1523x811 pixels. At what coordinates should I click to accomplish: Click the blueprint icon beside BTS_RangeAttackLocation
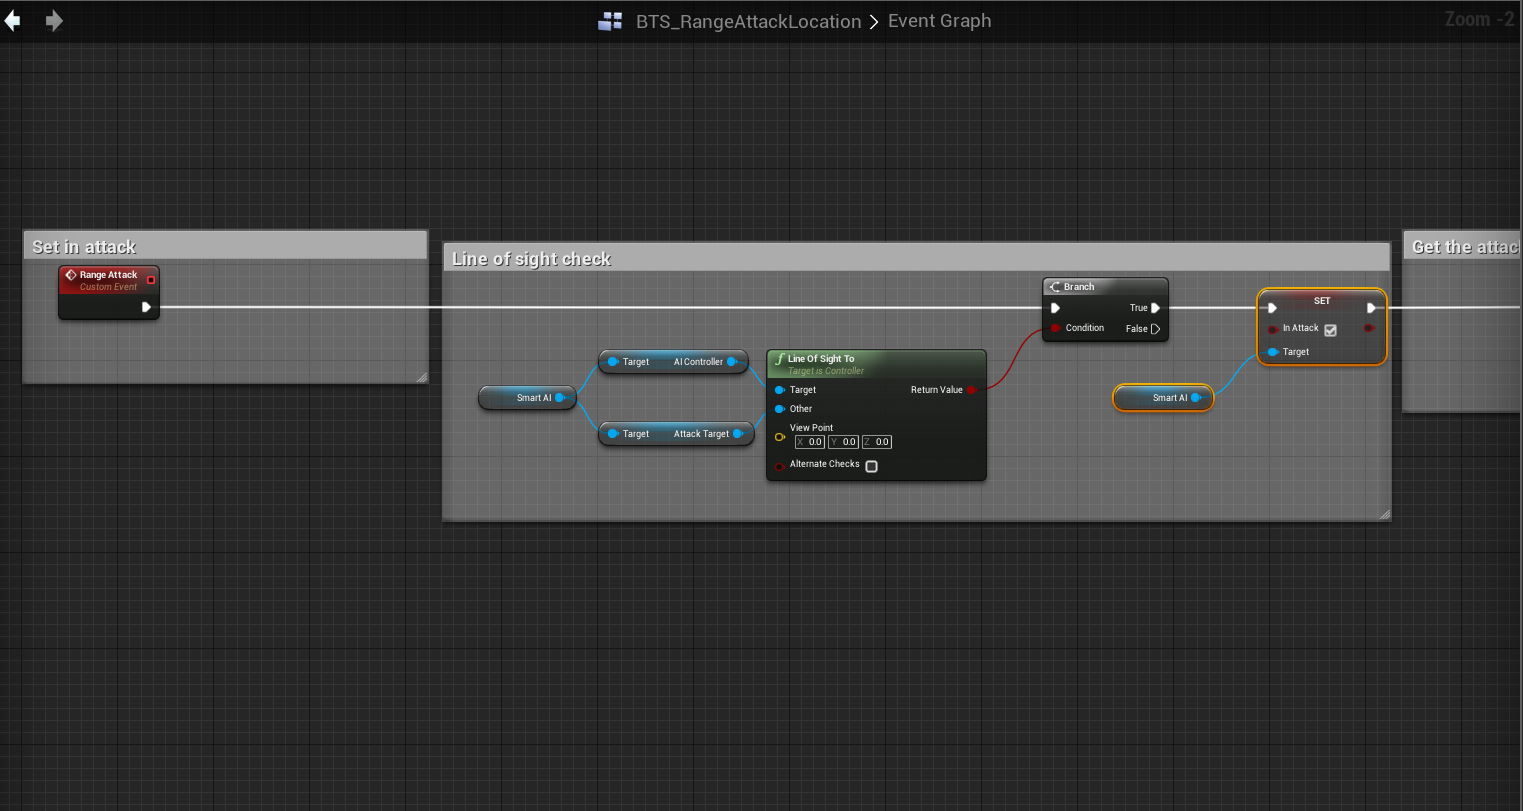point(610,22)
